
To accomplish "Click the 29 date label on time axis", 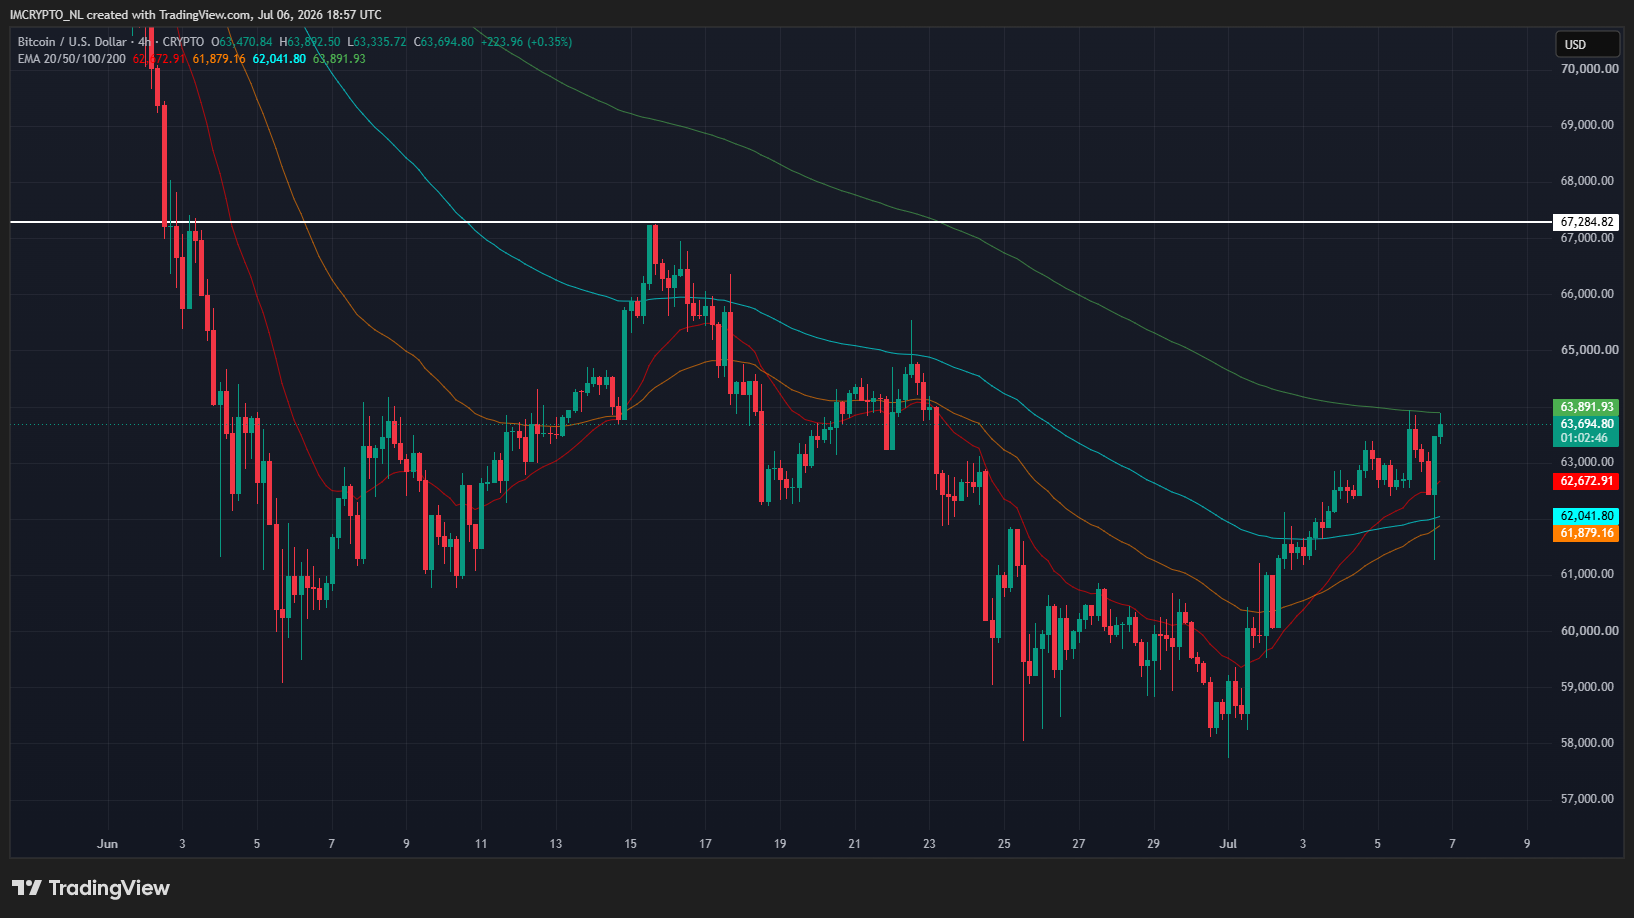I will click(1153, 844).
